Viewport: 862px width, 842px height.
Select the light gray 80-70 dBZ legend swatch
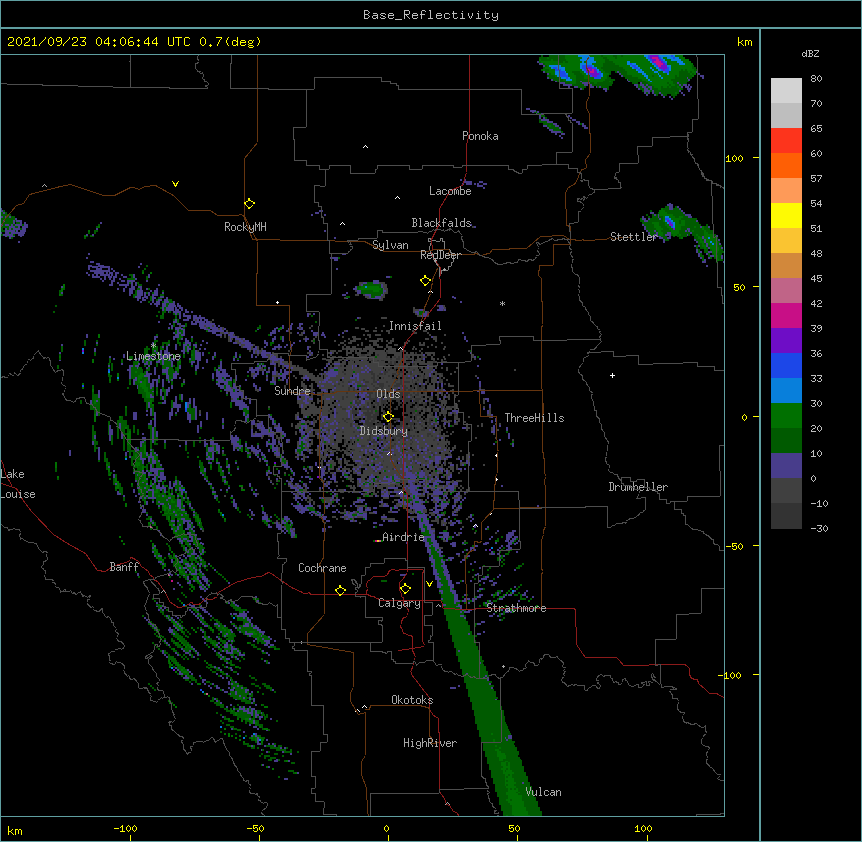[x=786, y=91]
